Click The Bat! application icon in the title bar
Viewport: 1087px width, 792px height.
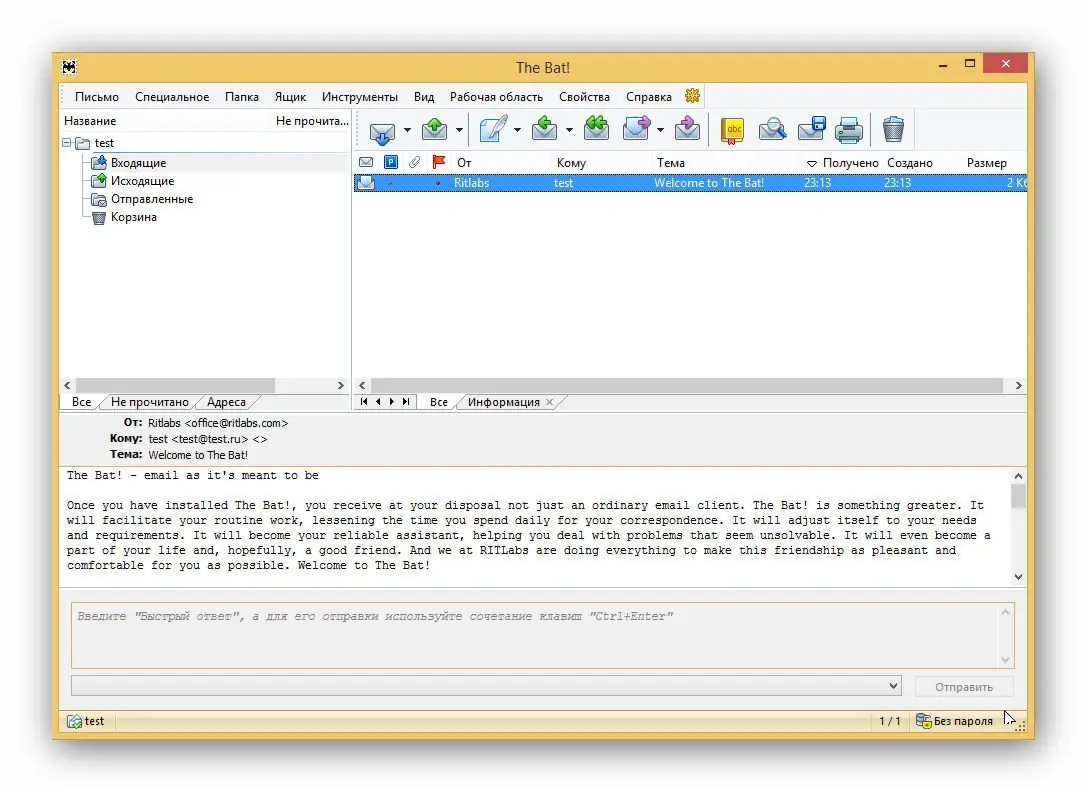[x=69, y=67]
